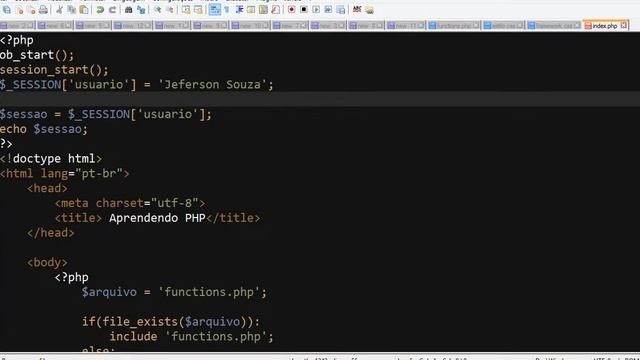The height and width of the screenshot is (360, 640).
Task: Save the current recorded macro icon
Action: coord(340,10)
